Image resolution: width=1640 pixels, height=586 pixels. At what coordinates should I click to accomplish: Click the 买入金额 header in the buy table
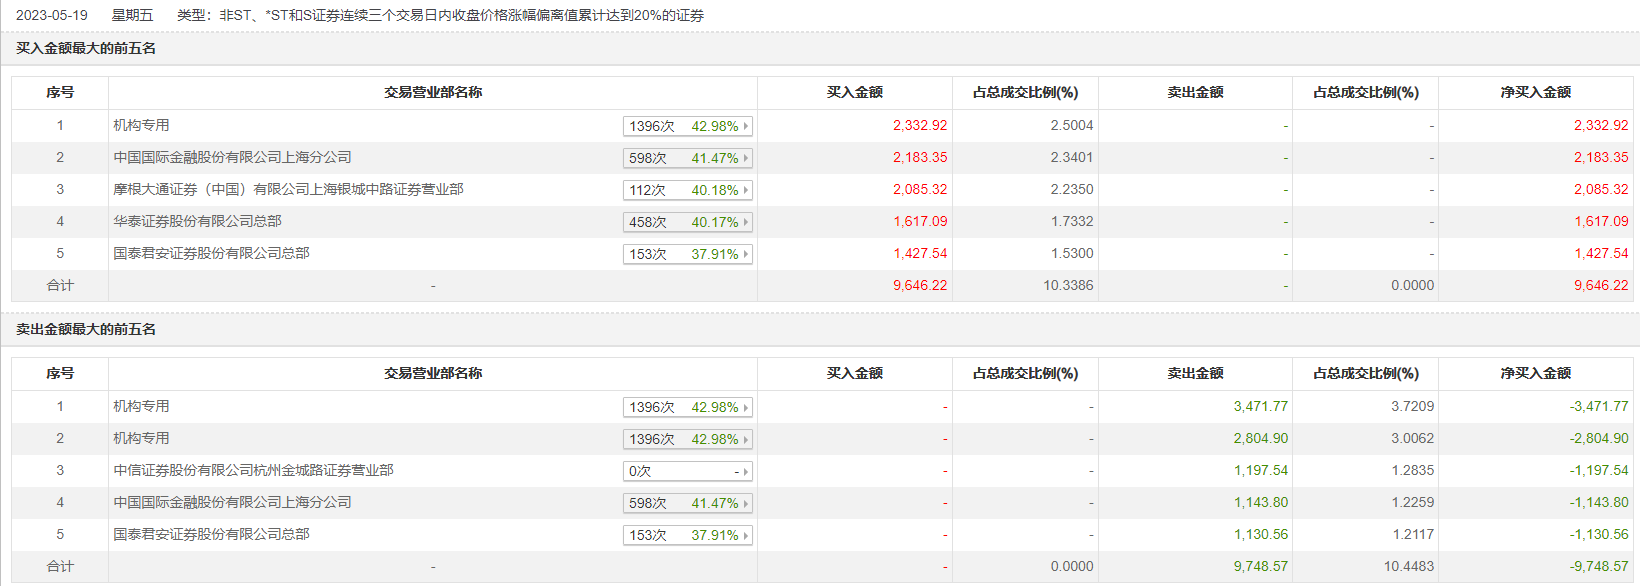854,92
